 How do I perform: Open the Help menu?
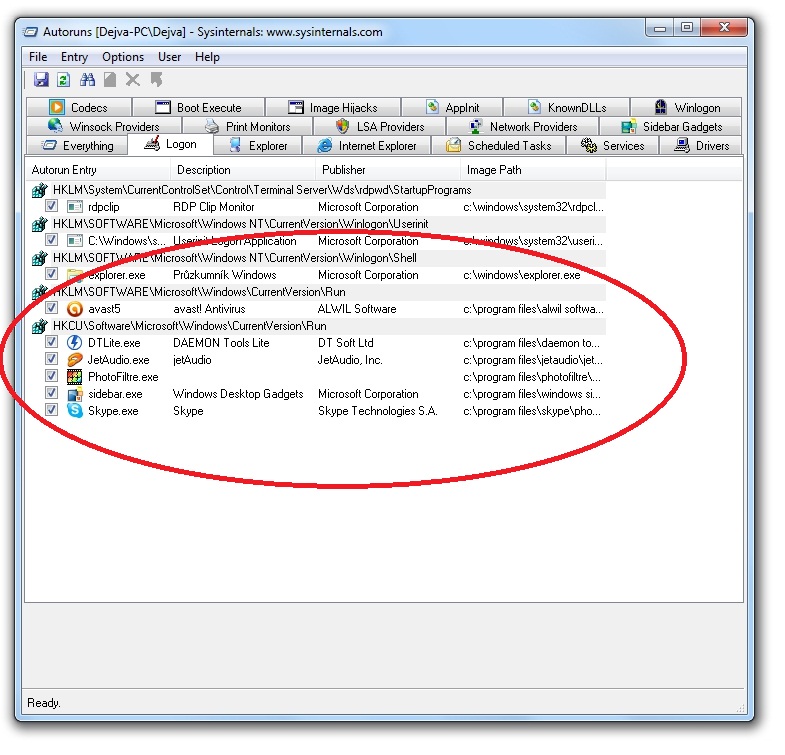click(207, 57)
